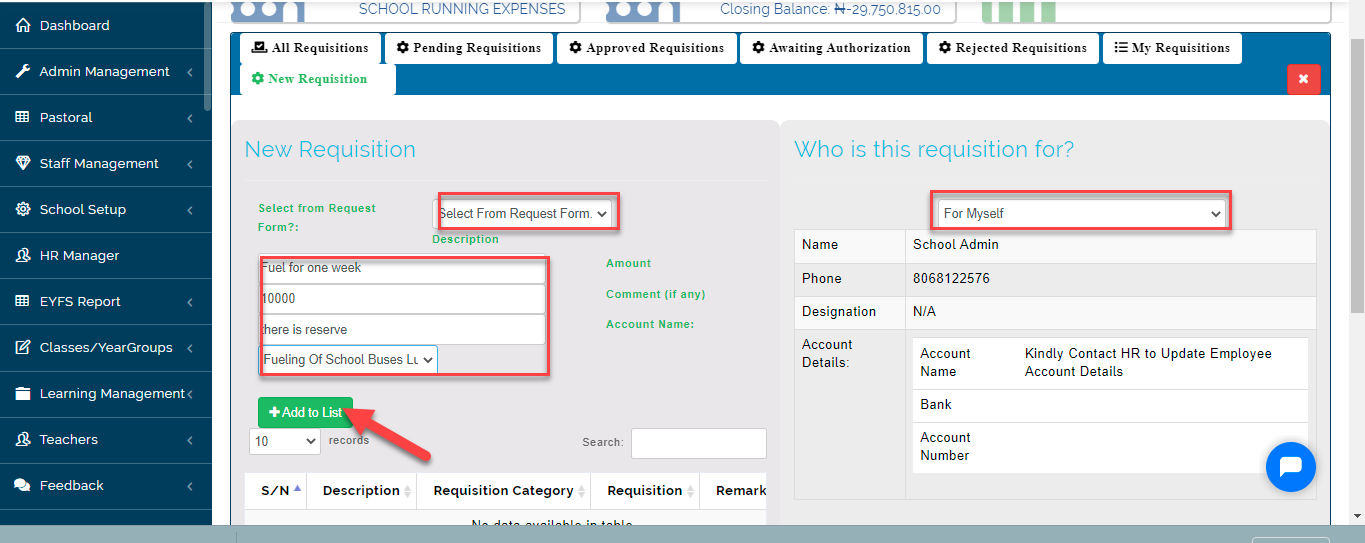Screen dimensions: 1365x543
Task: Open Fueling Of School Buses account dropdown
Action: click(348, 359)
